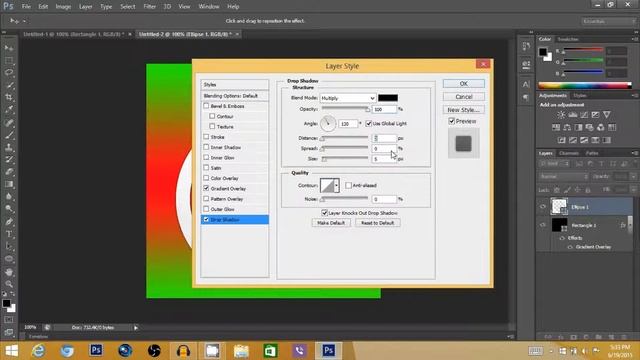
Task: Uncheck the Drop Shadow checkbox
Action: pyautogui.click(x=206, y=219)
